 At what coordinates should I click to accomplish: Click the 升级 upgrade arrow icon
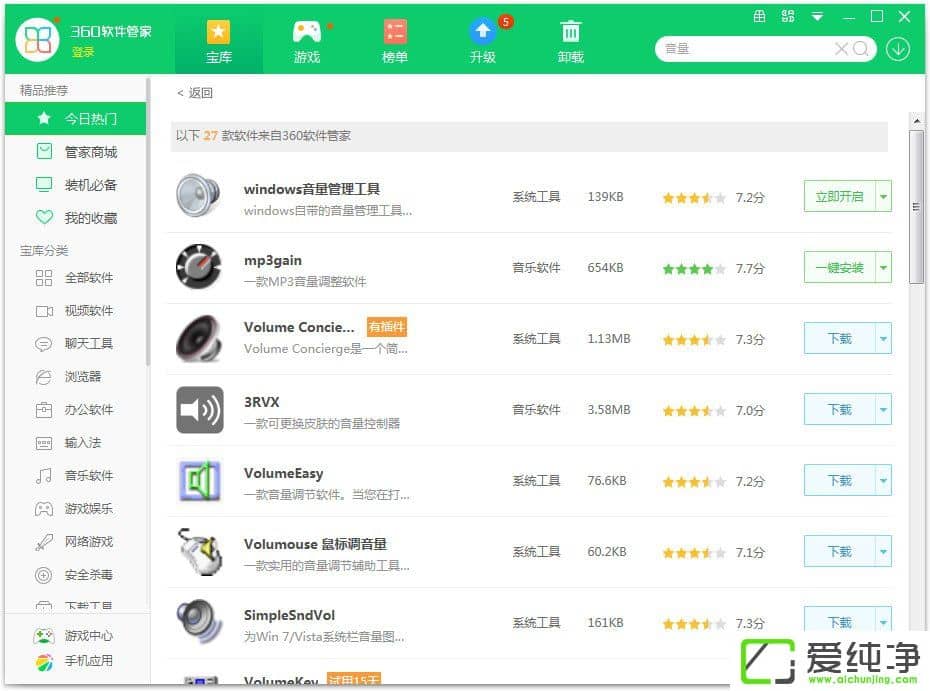pos(483,32)
